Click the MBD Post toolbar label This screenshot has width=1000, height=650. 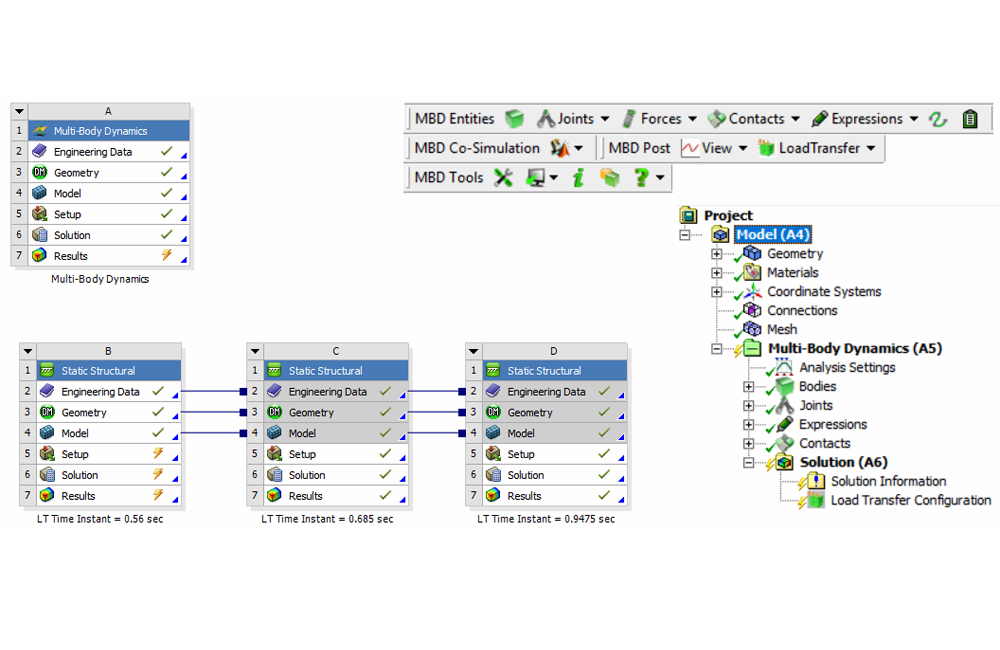(639, 146)
